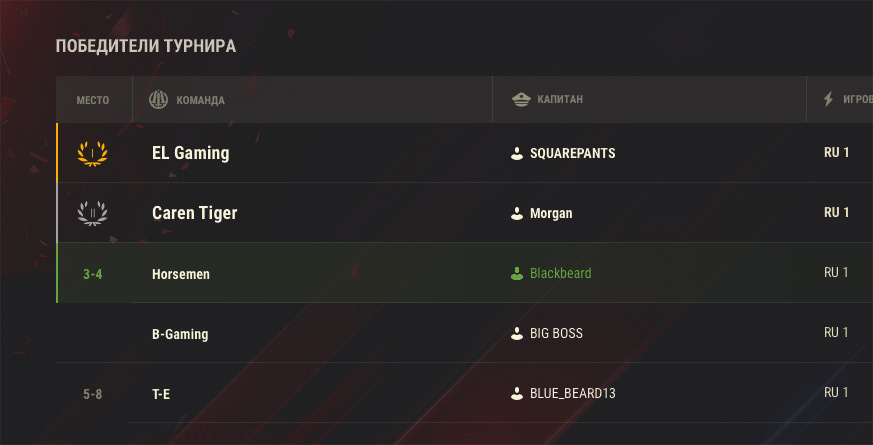
Task: Click the player icon next to Morgan
Action: [517, 213]
